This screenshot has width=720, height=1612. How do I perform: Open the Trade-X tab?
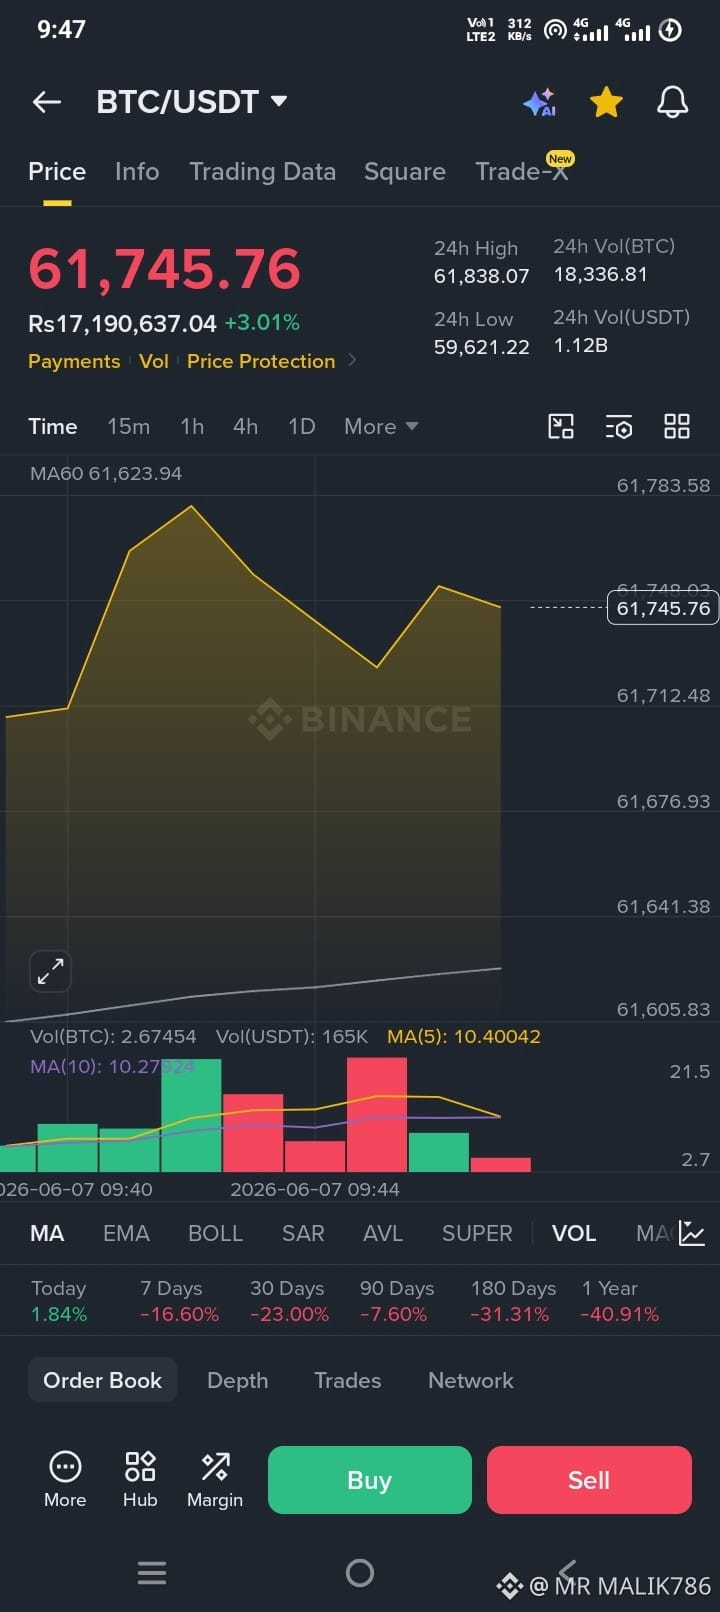522,172
